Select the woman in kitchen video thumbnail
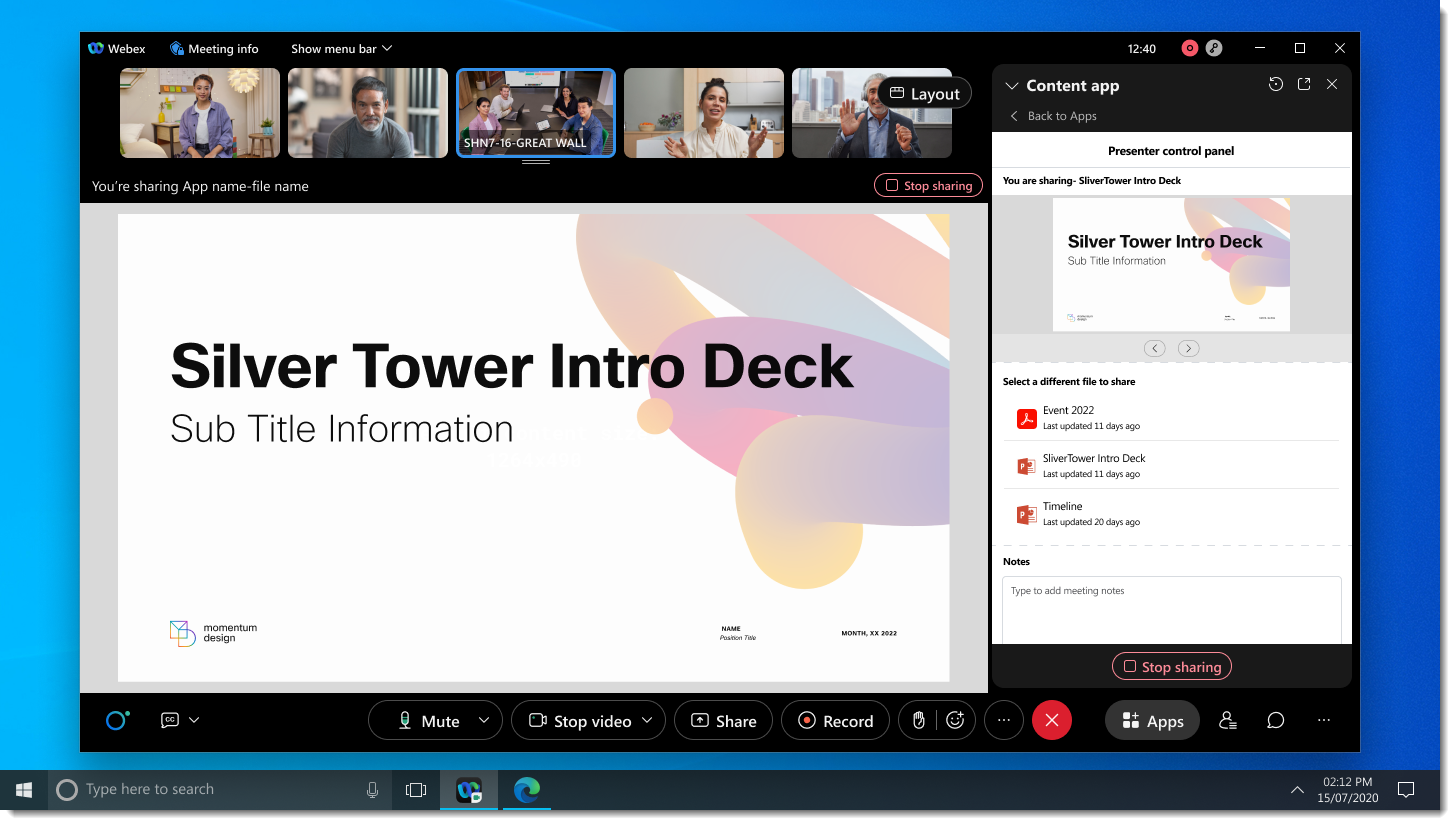Image resolution: width=1455 pixels, height=825 pixels. [x=704, y=113]
